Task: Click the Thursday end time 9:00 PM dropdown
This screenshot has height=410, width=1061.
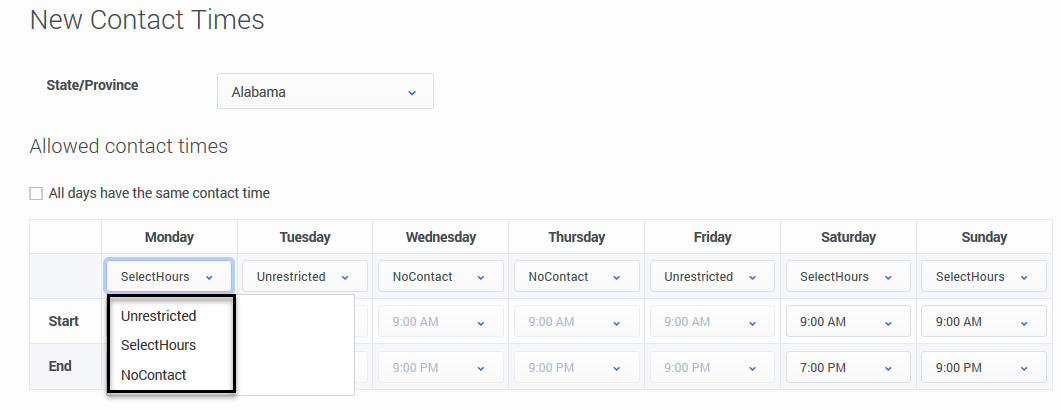Action: (576, 367)
